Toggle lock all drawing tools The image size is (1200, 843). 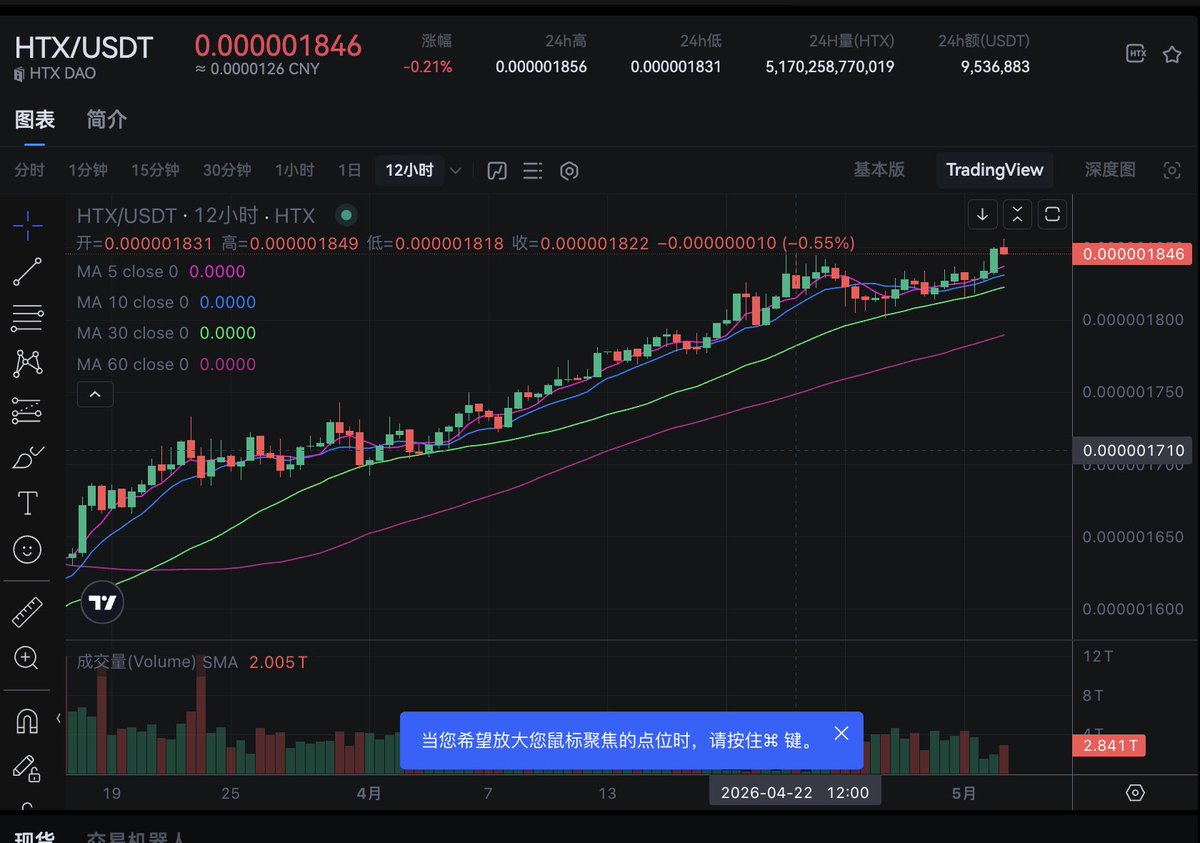click(x=27, y=767)
